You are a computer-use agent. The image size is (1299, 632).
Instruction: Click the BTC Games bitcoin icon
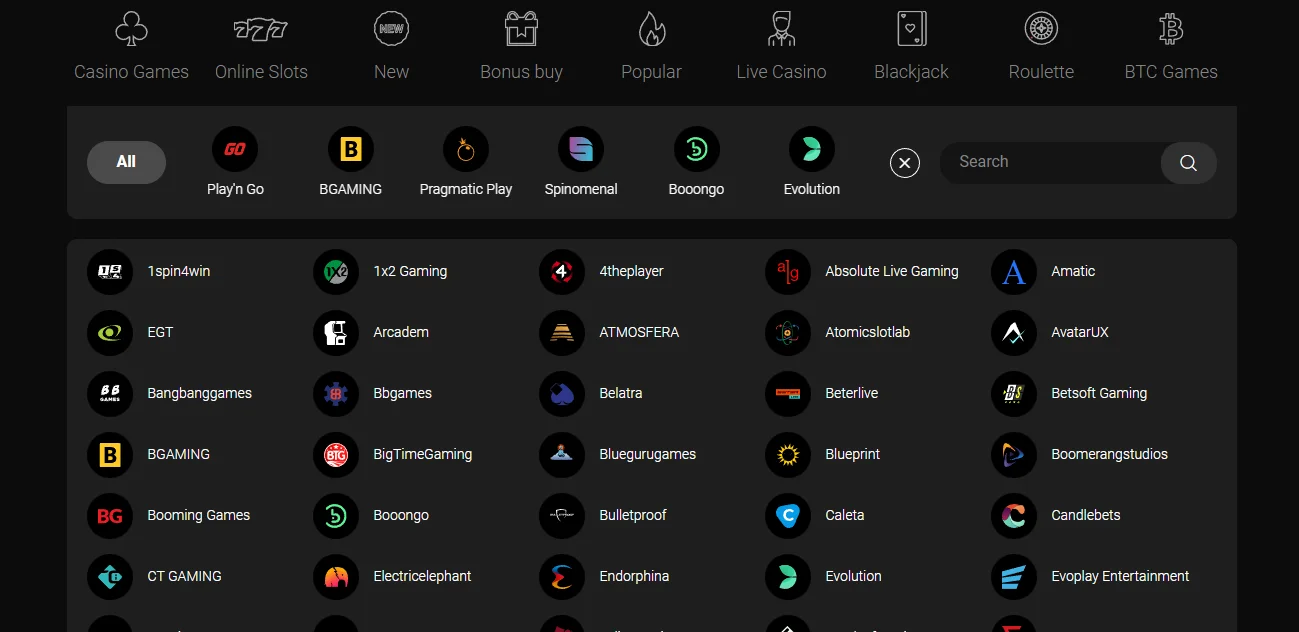pos(1171,29)
